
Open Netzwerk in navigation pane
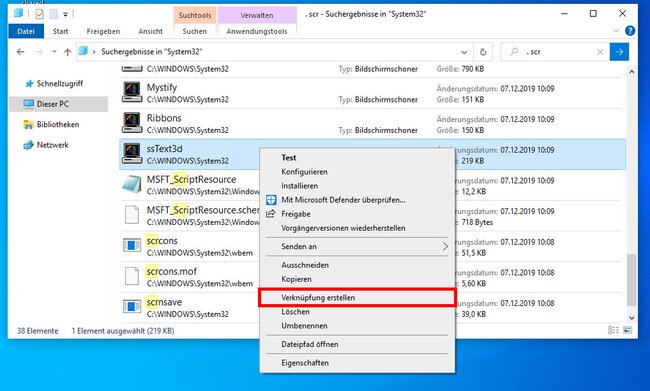(52, 145)
